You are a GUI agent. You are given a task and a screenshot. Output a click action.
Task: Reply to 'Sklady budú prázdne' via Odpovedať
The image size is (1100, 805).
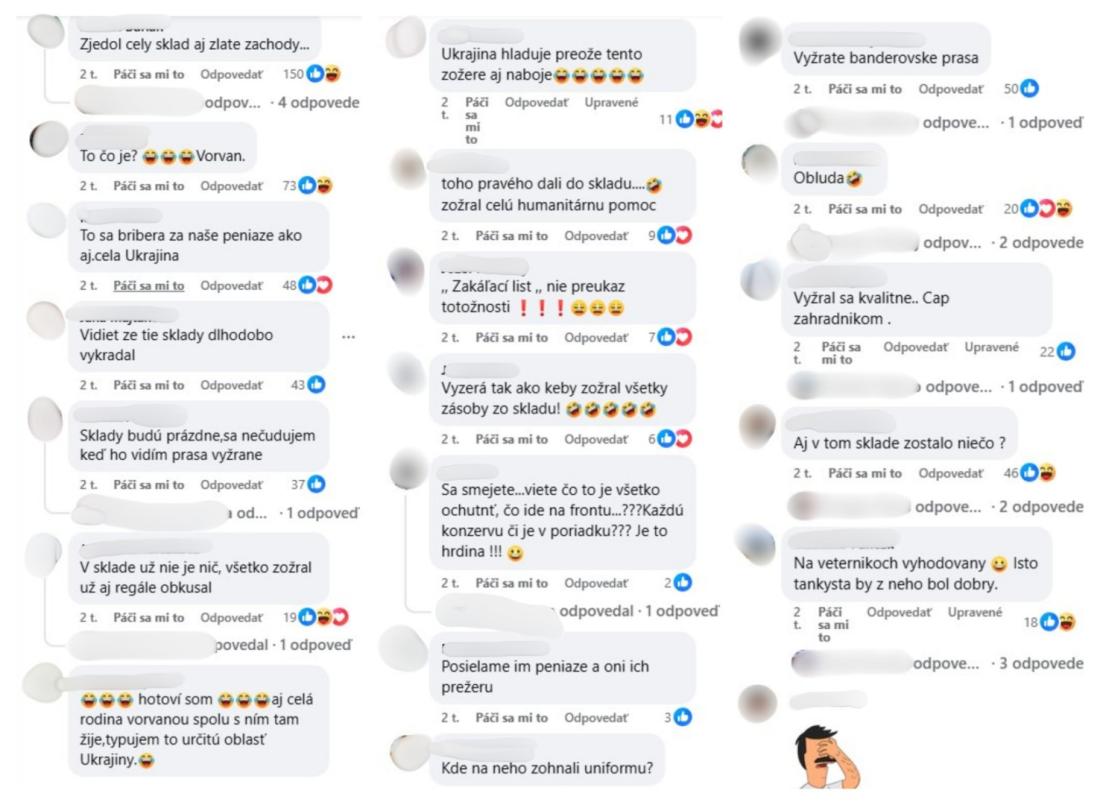click(x=232, y=485)
